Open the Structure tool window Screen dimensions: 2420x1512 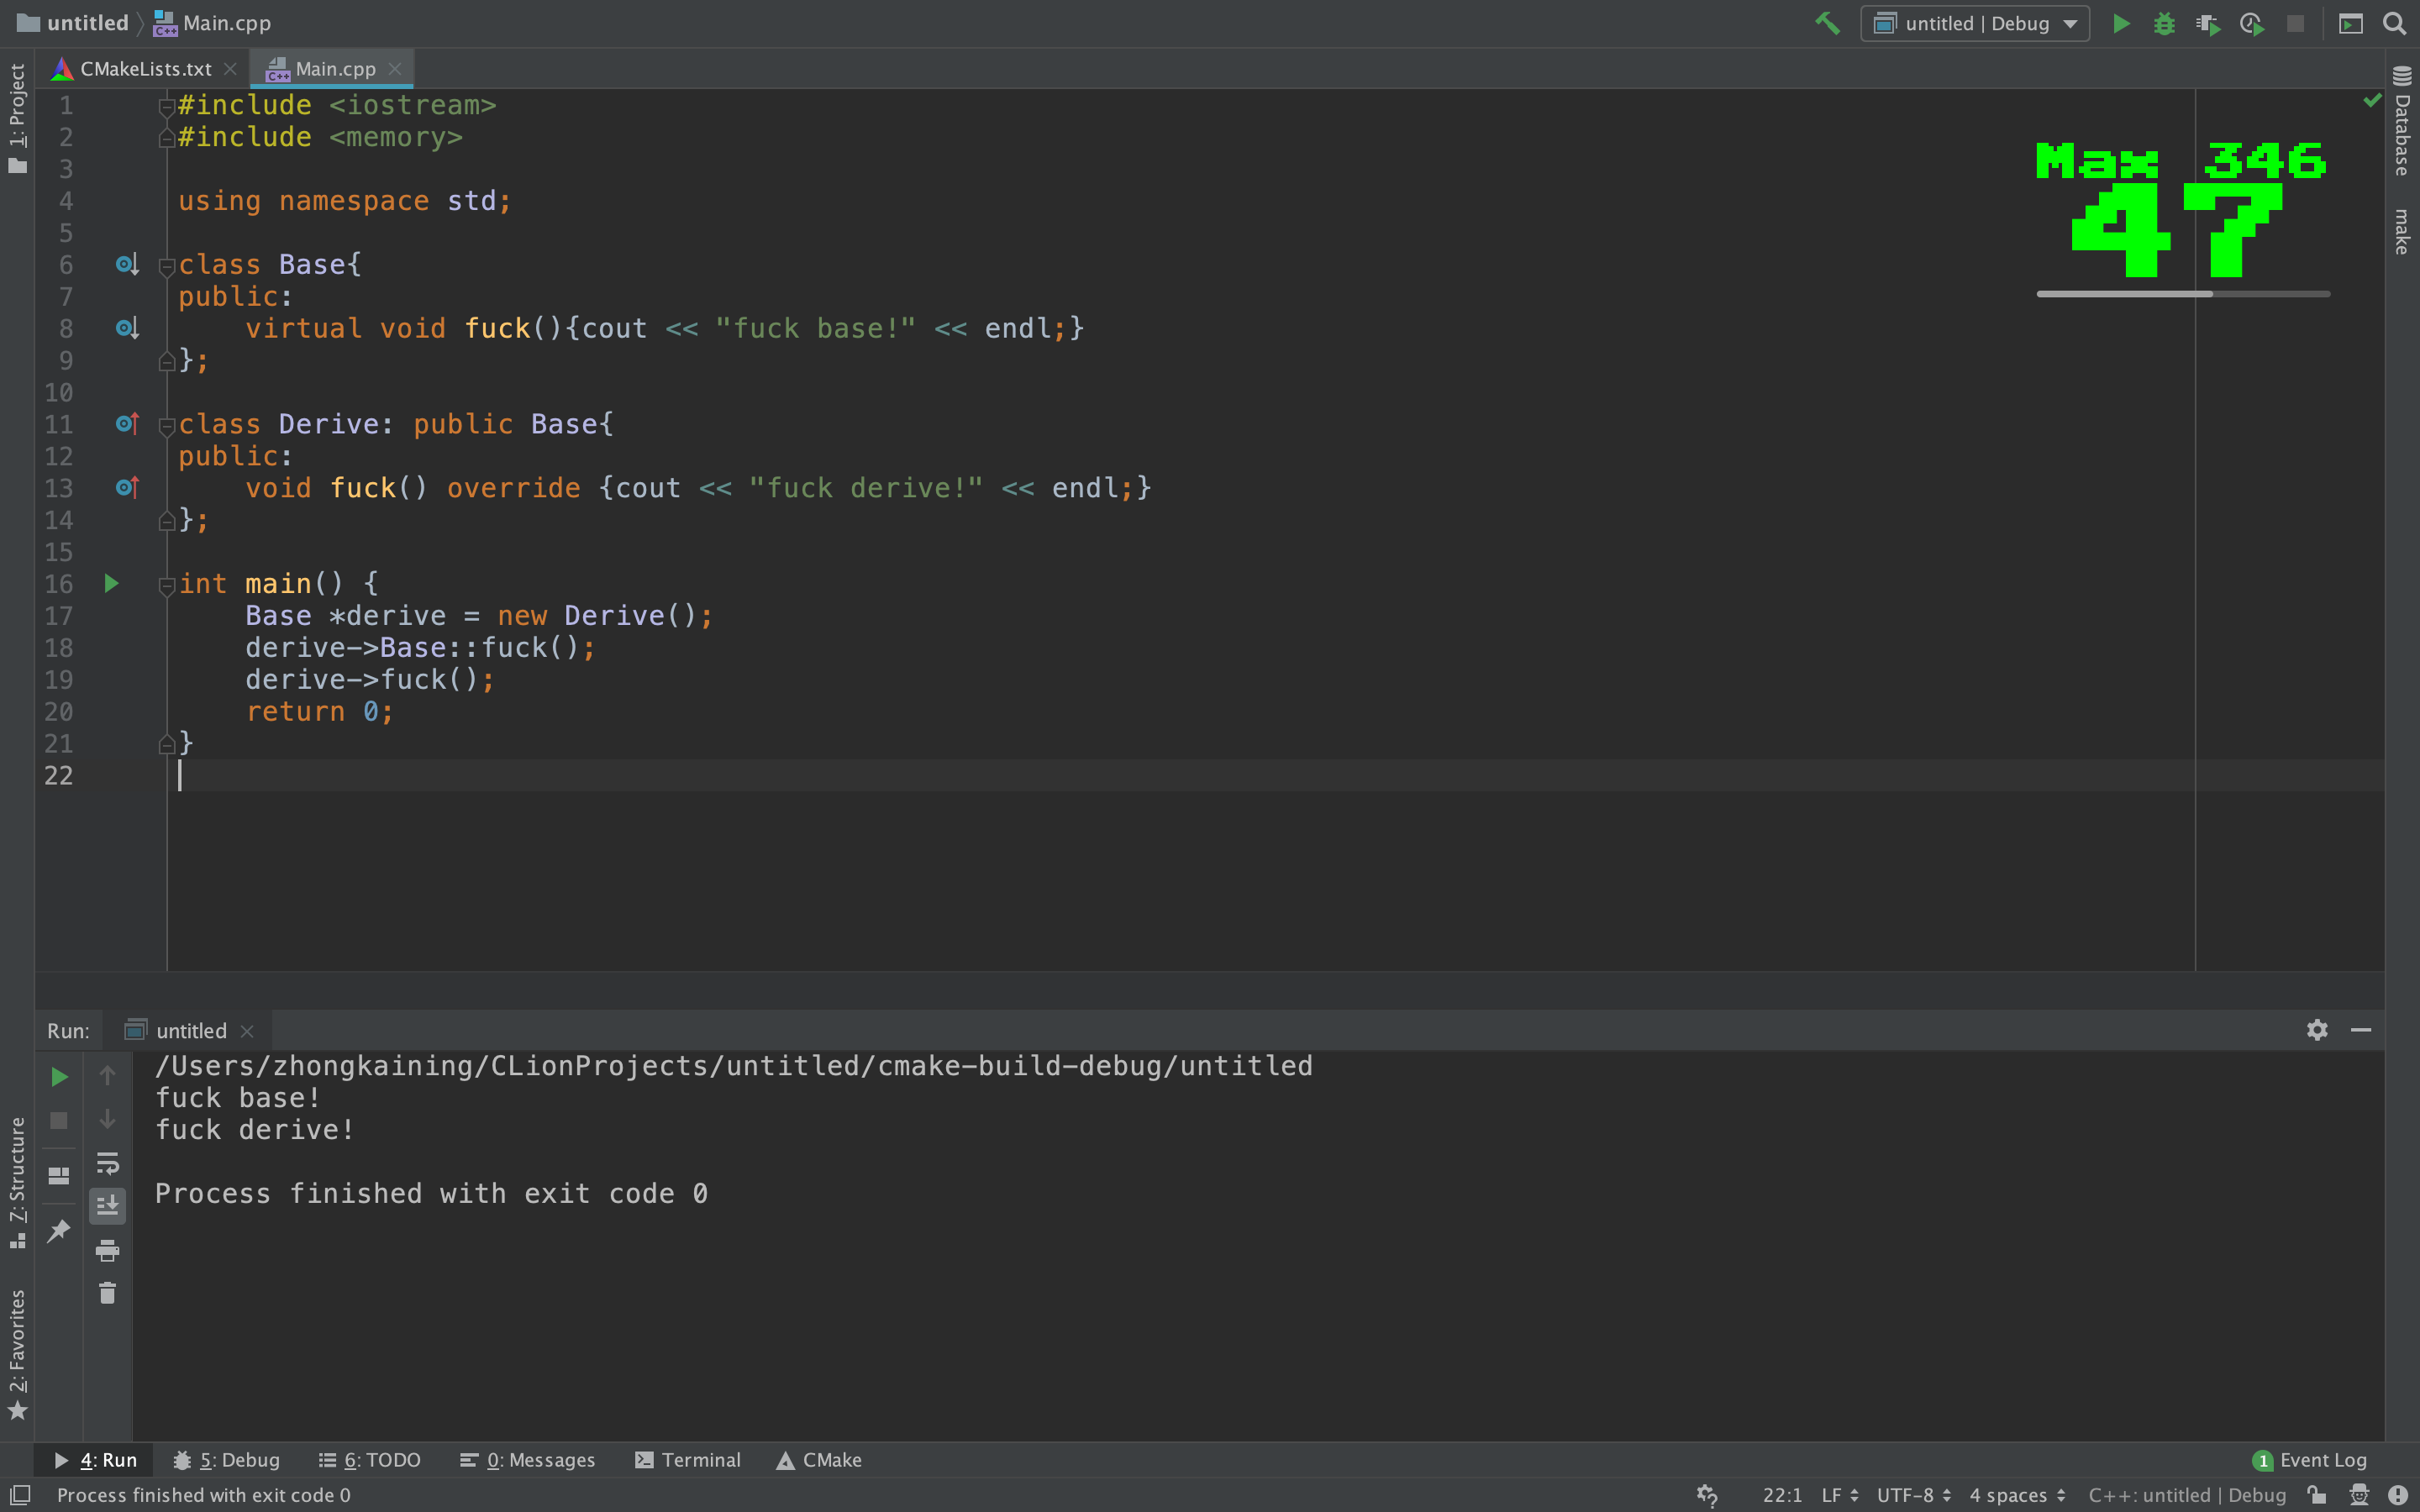[x=17, y=1183]
